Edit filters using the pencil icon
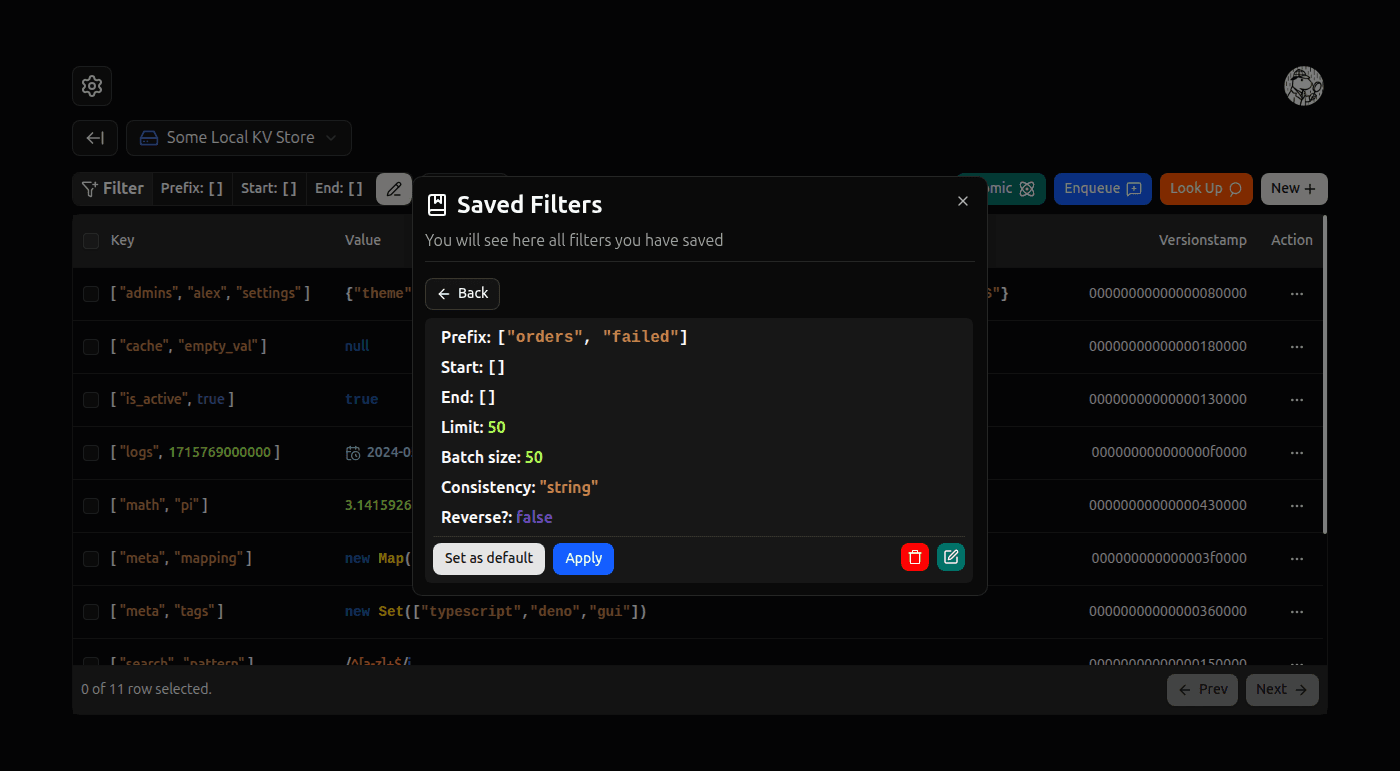Image resolution: width=1400 pixels, height=771 pixels. pyautogui.click(x=393, y=188)
